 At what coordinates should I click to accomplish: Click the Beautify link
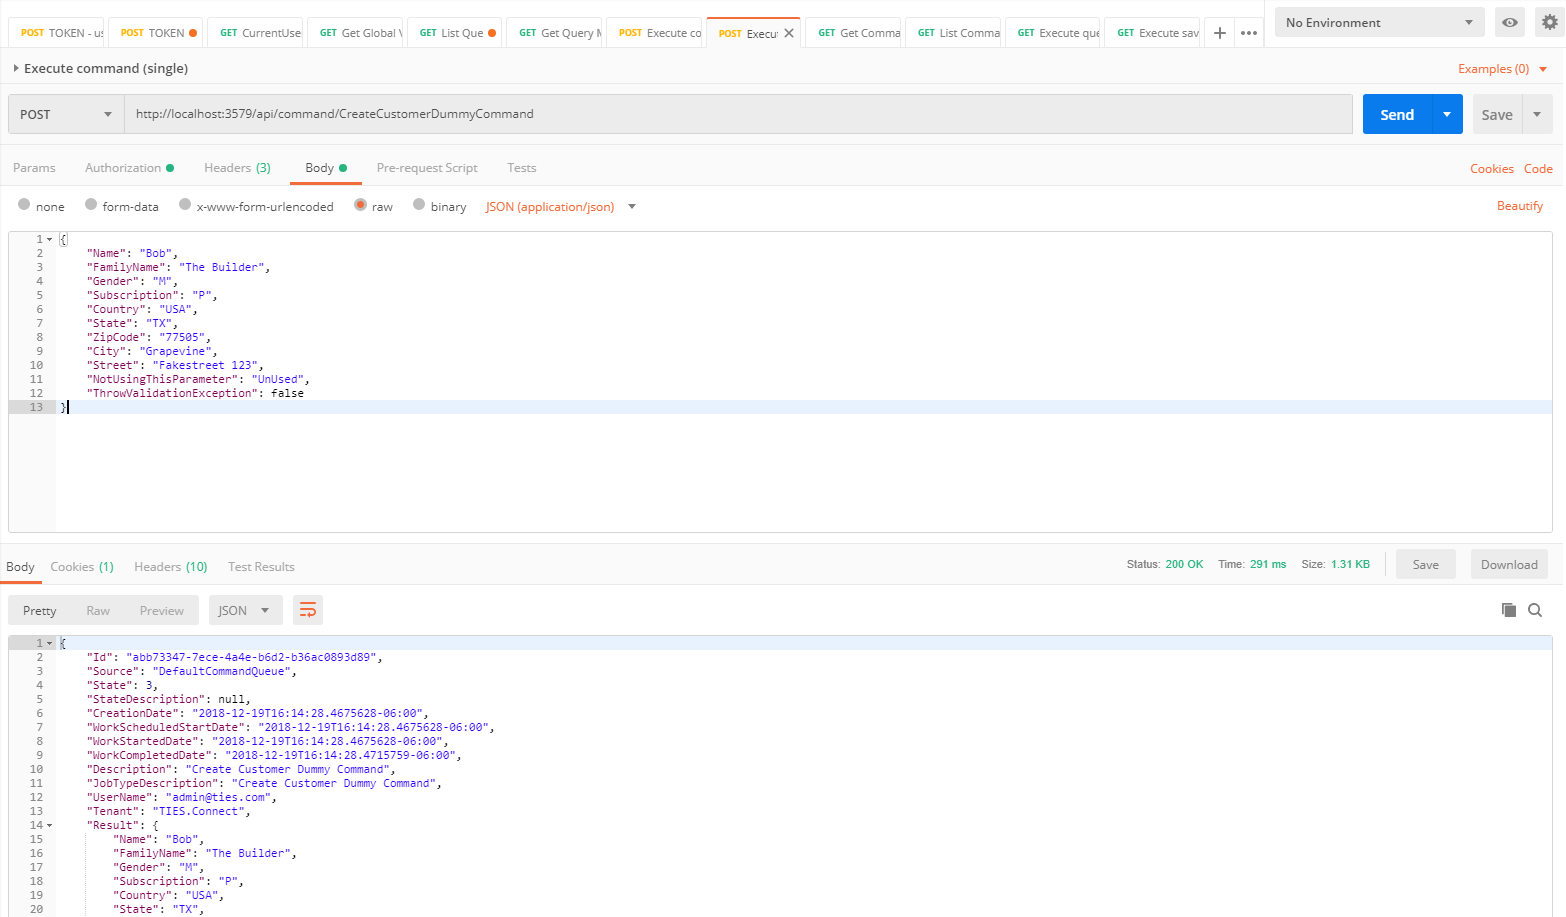pyautogui.click(x=1519, y=206)
